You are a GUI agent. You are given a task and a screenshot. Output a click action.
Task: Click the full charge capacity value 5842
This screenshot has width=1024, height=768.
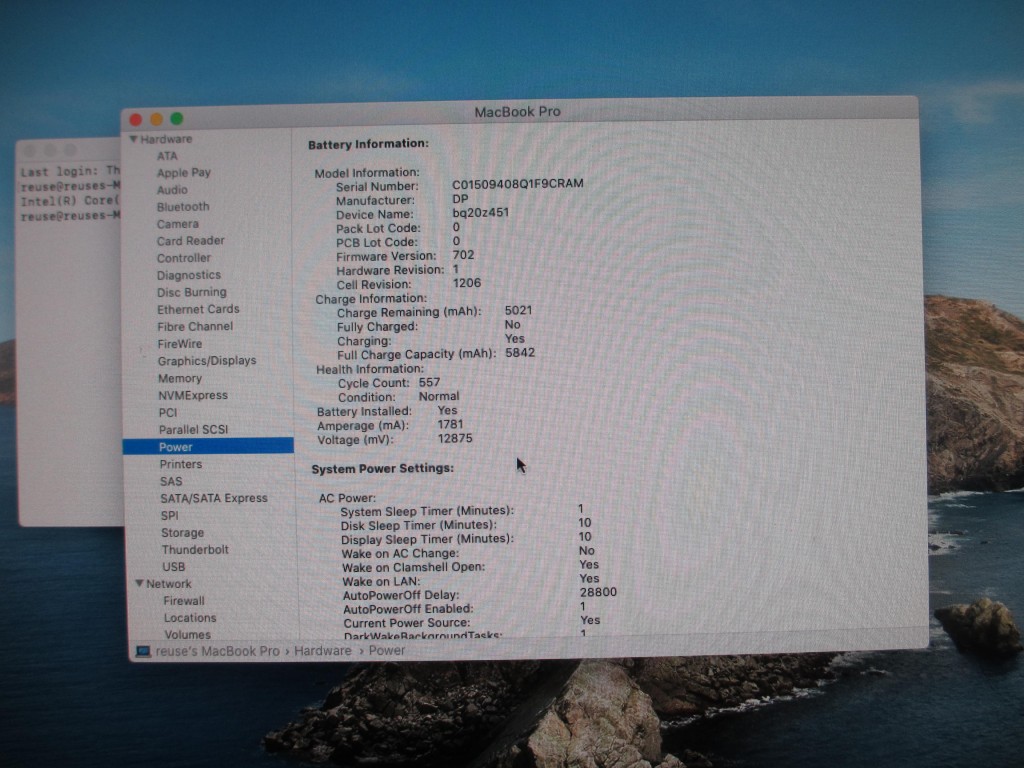[x=520, y=353]
